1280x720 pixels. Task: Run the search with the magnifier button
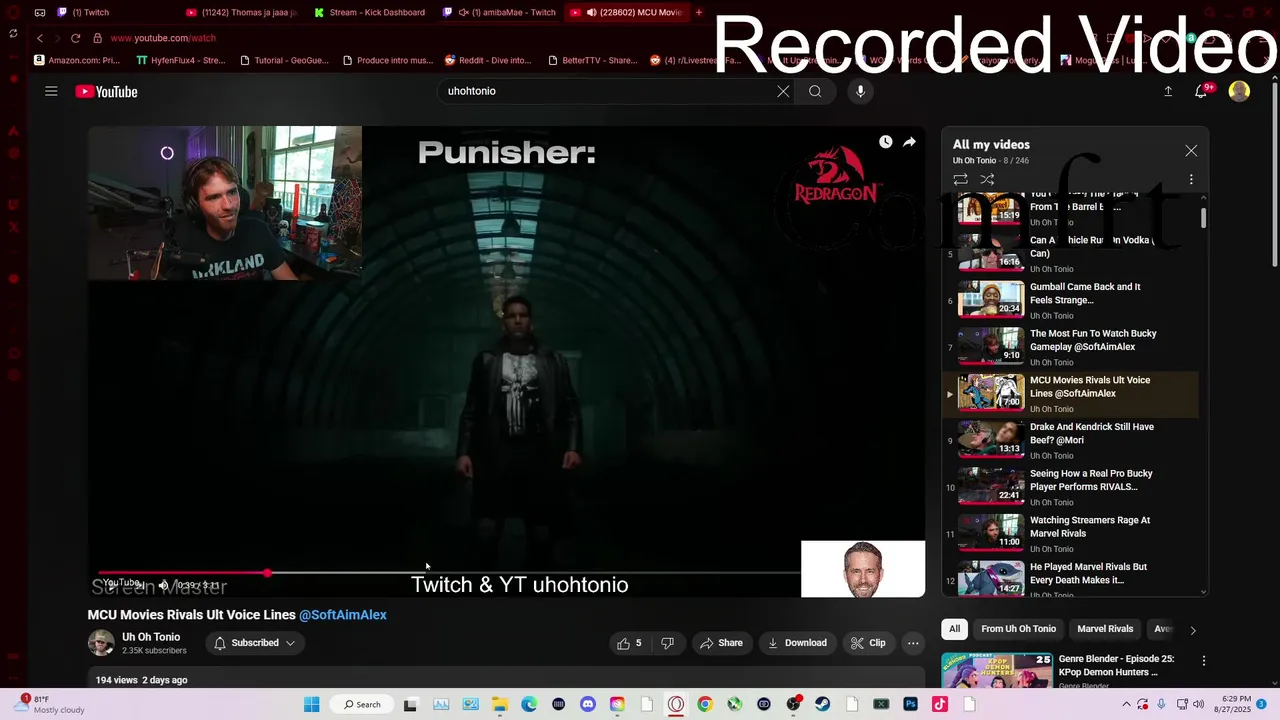(815, 91)
